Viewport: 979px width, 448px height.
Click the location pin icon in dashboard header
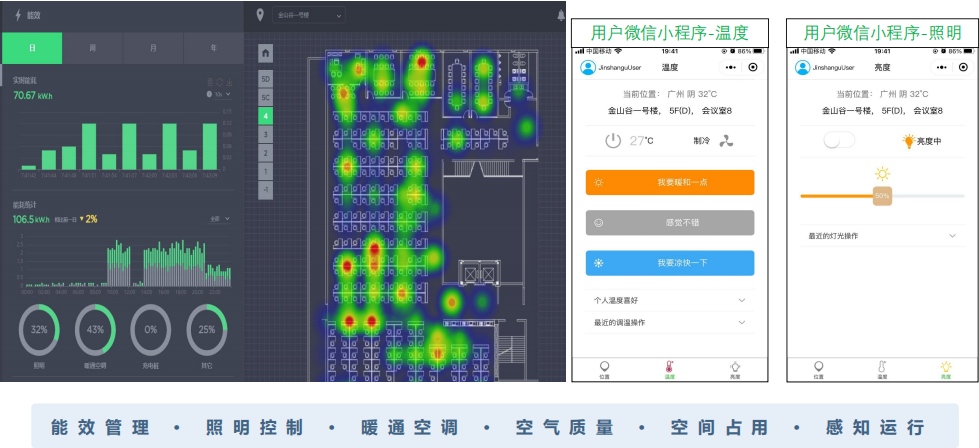262,16
